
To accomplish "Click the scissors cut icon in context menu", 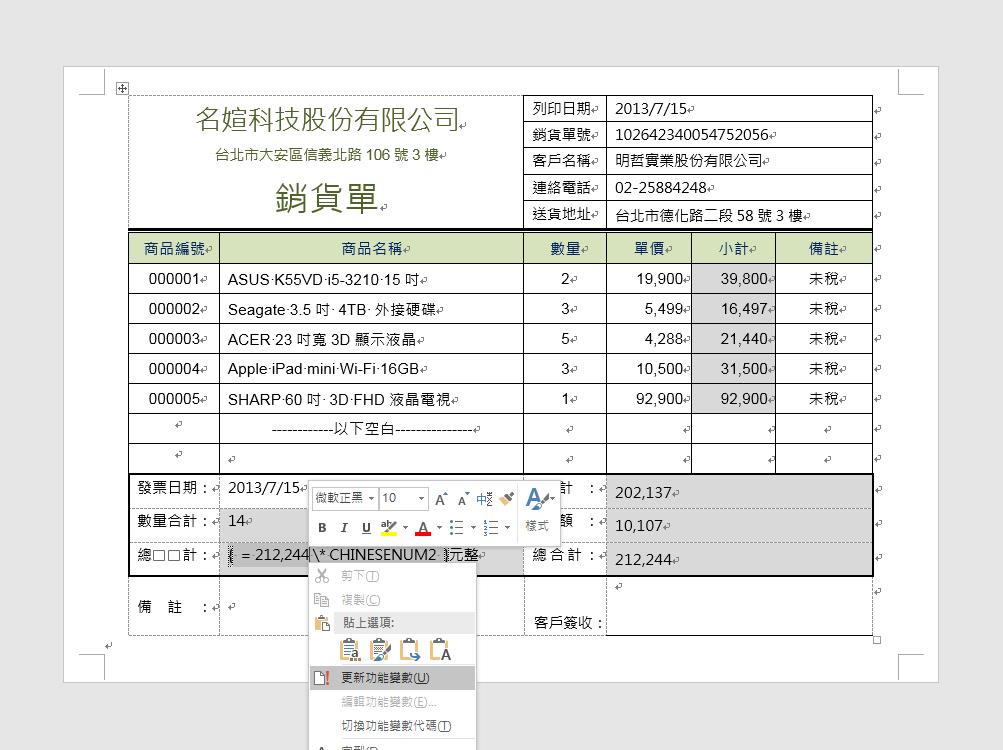I will pos(322,576).
